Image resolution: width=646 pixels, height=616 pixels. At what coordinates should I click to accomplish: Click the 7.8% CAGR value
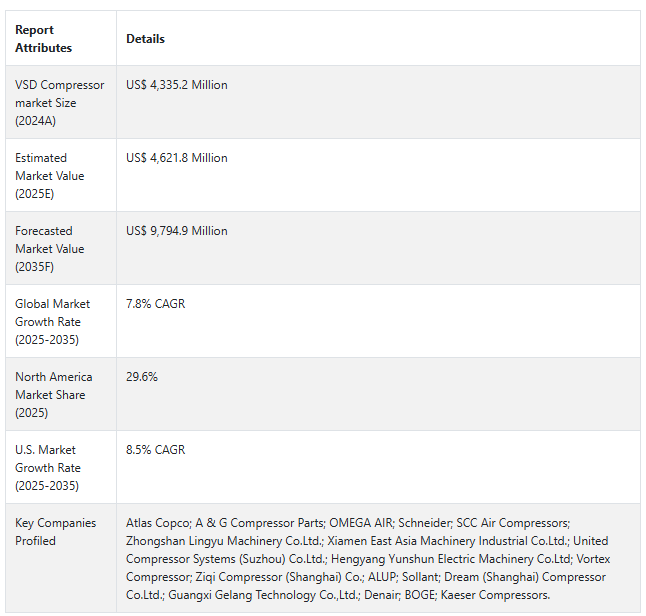156,304
